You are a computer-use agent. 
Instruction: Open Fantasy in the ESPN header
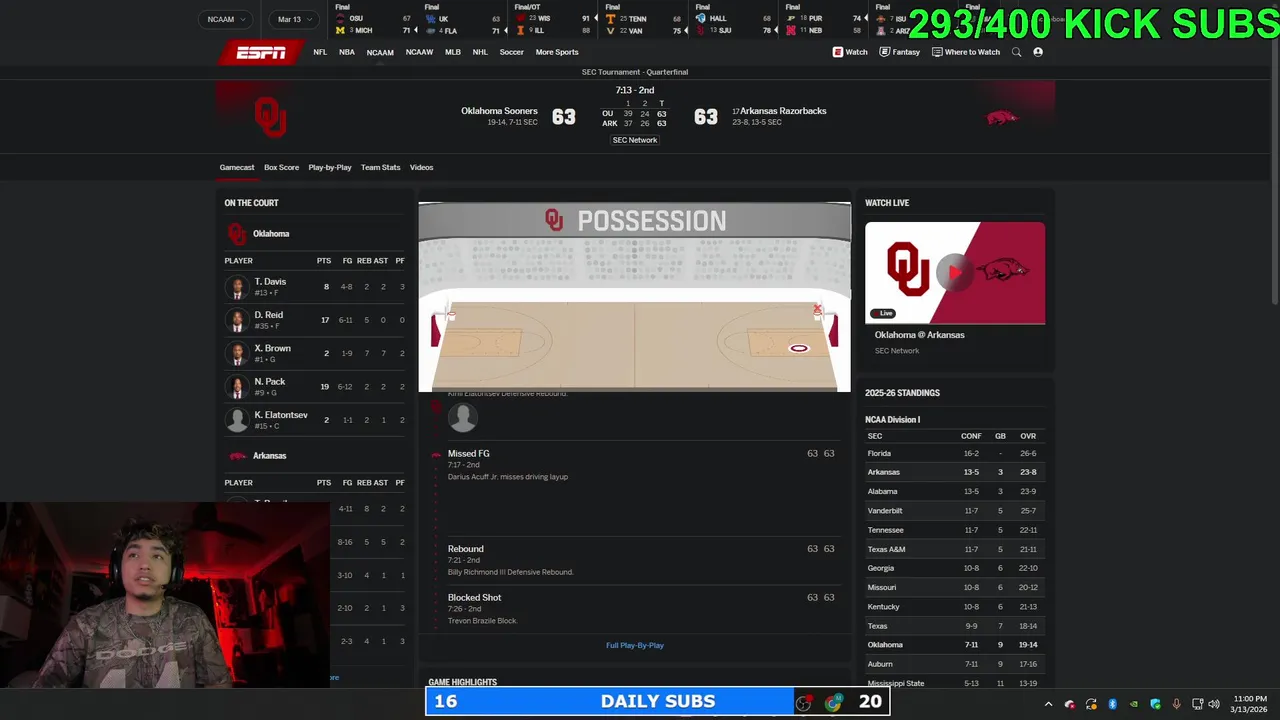click(x=900, y=52)
